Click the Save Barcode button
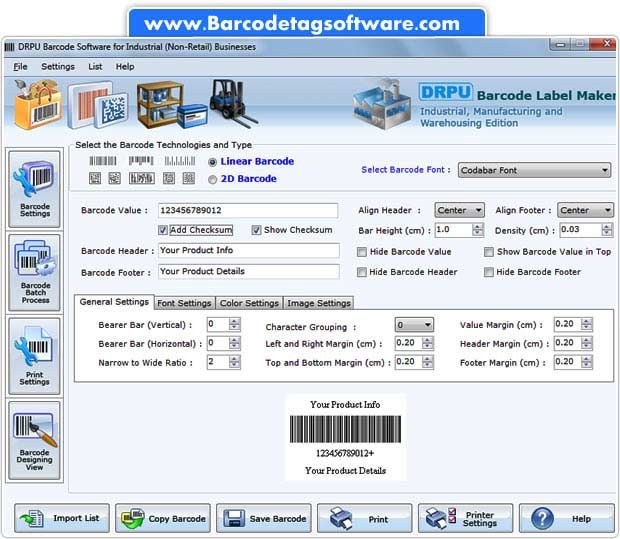The image size is (620, 539). pyautogui.click(x=264, y=518)
